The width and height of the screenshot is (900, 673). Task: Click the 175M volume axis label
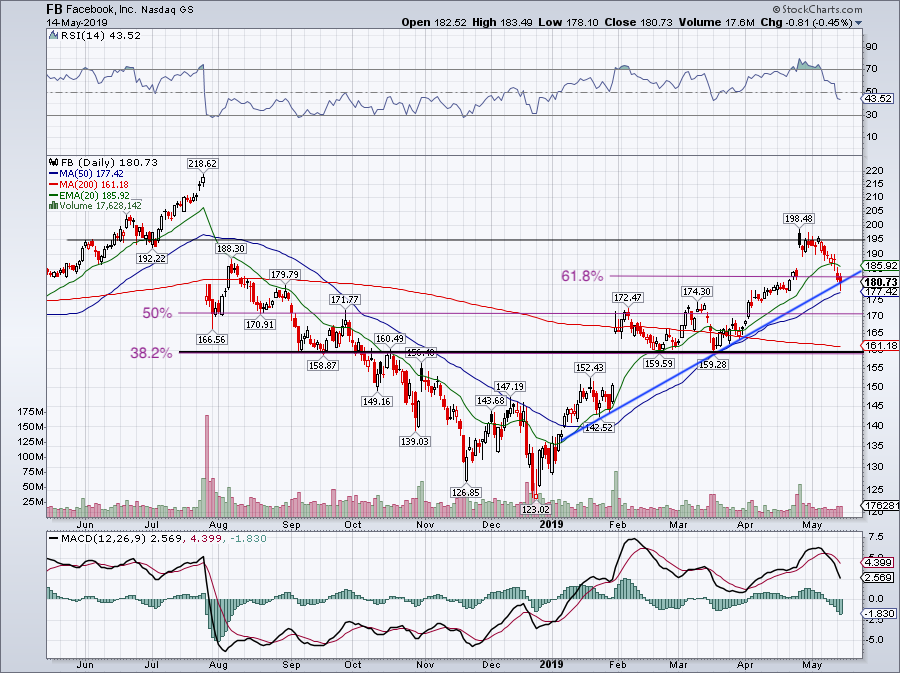tap(31, 412)
